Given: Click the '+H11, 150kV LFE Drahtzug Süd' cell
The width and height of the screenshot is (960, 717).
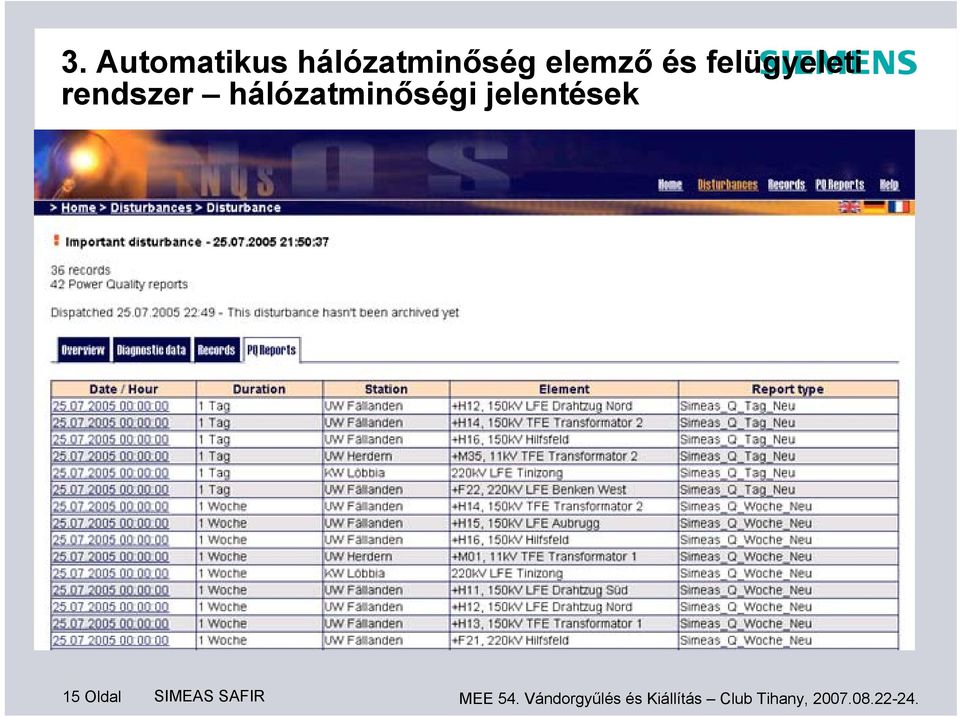Looking at the screenshot, I should tap(564, 590).
